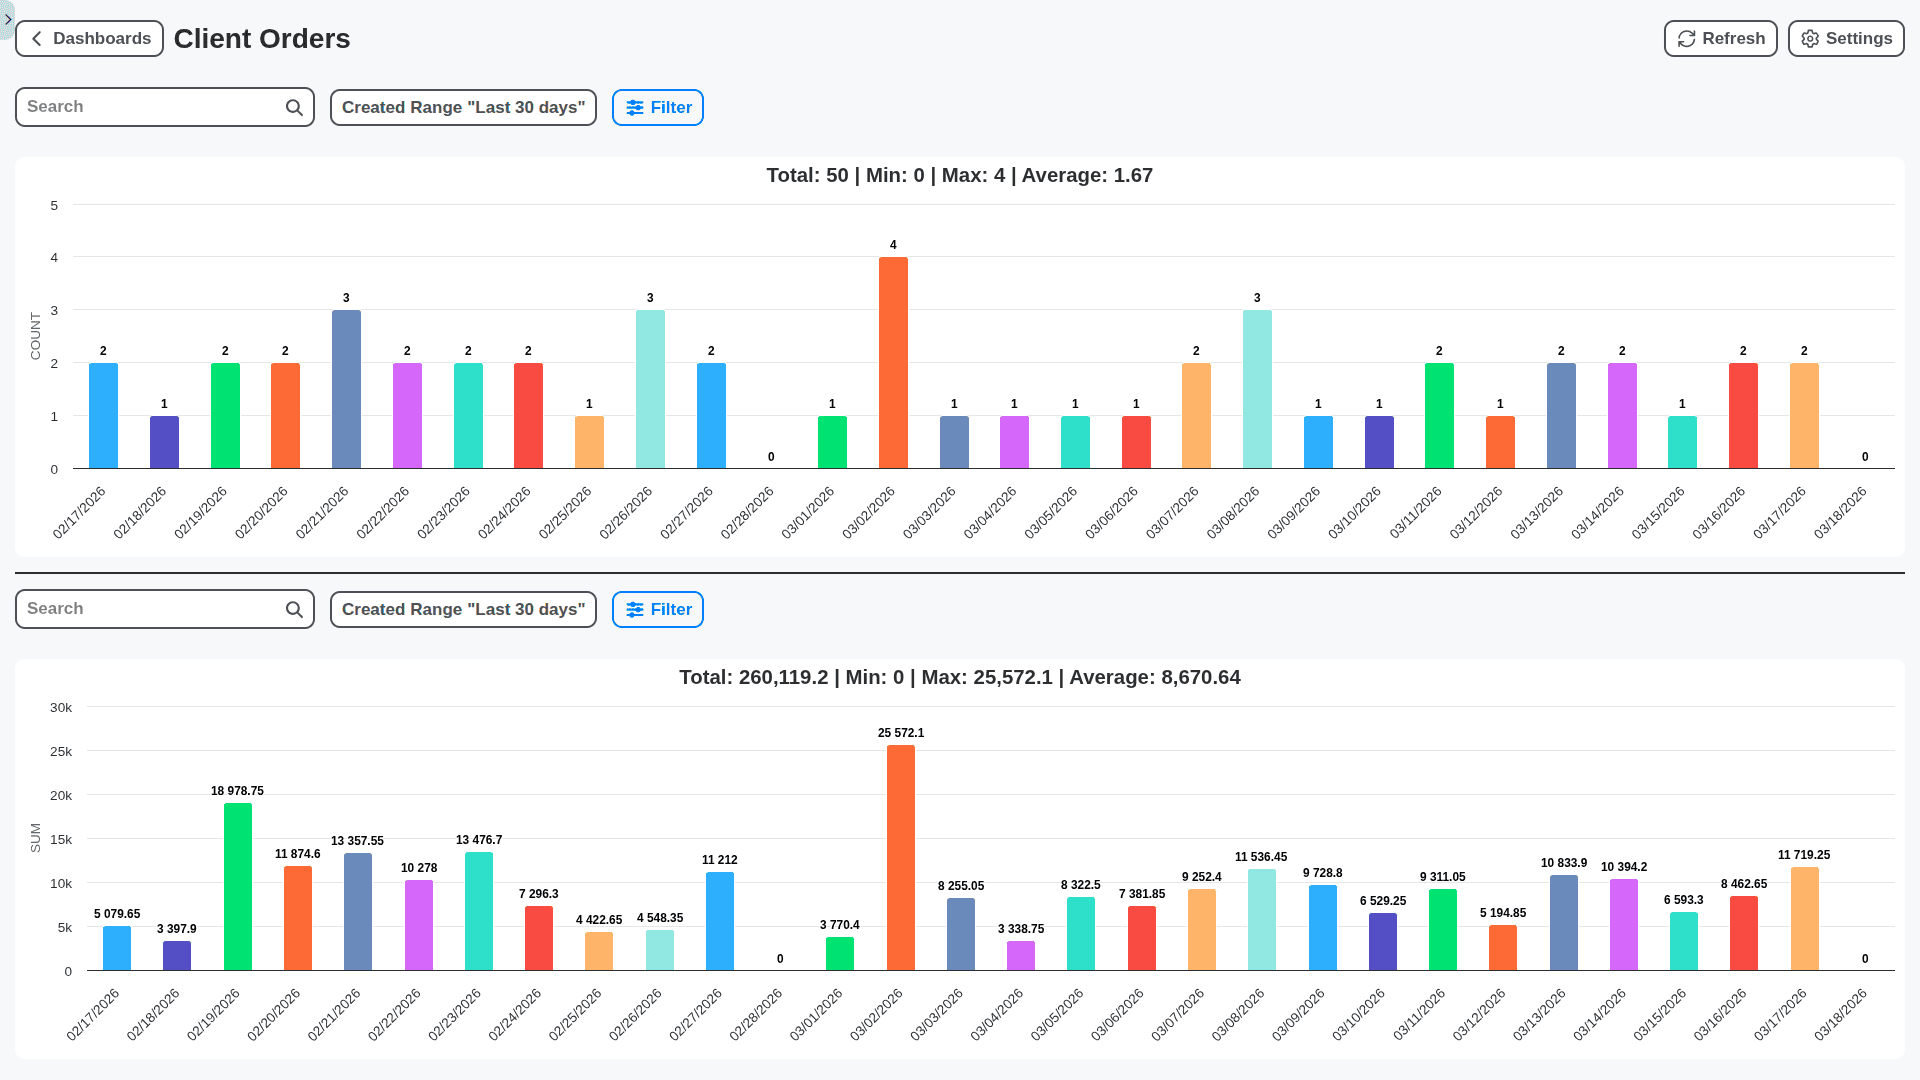
Task: Click inside the lower Search input field
Action: point(150,608)
